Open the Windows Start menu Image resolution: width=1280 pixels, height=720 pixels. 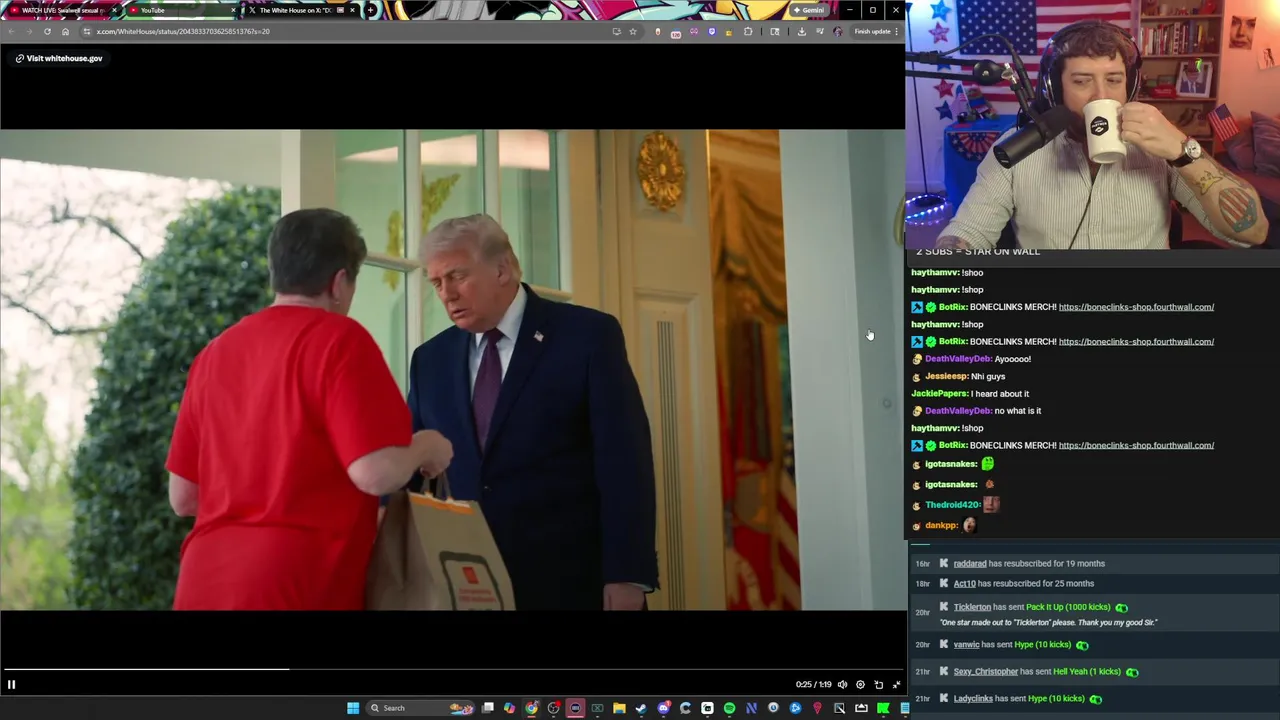pos(353,708)
